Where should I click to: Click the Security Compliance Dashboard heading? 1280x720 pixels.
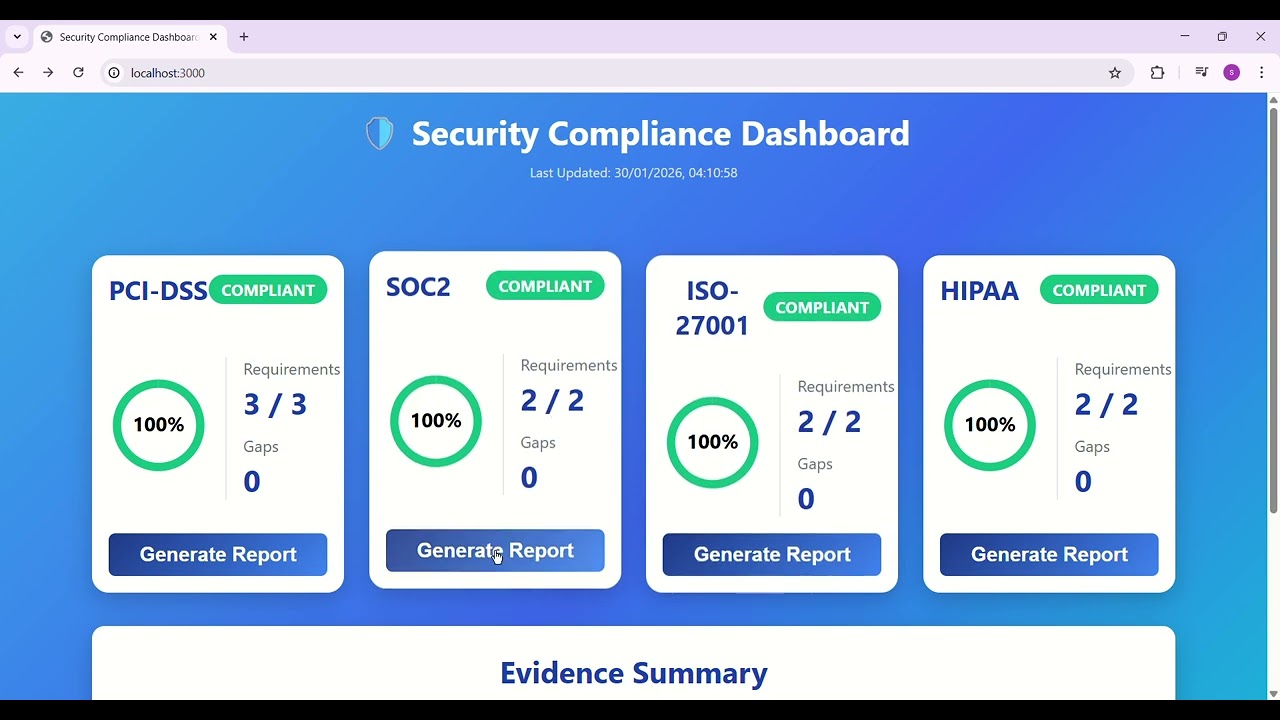(x=661, y=133)
